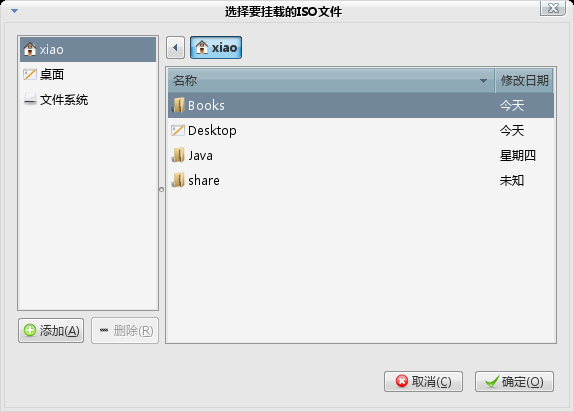Select the Java folder icon
574x412 pixels.
coord(178,155)
